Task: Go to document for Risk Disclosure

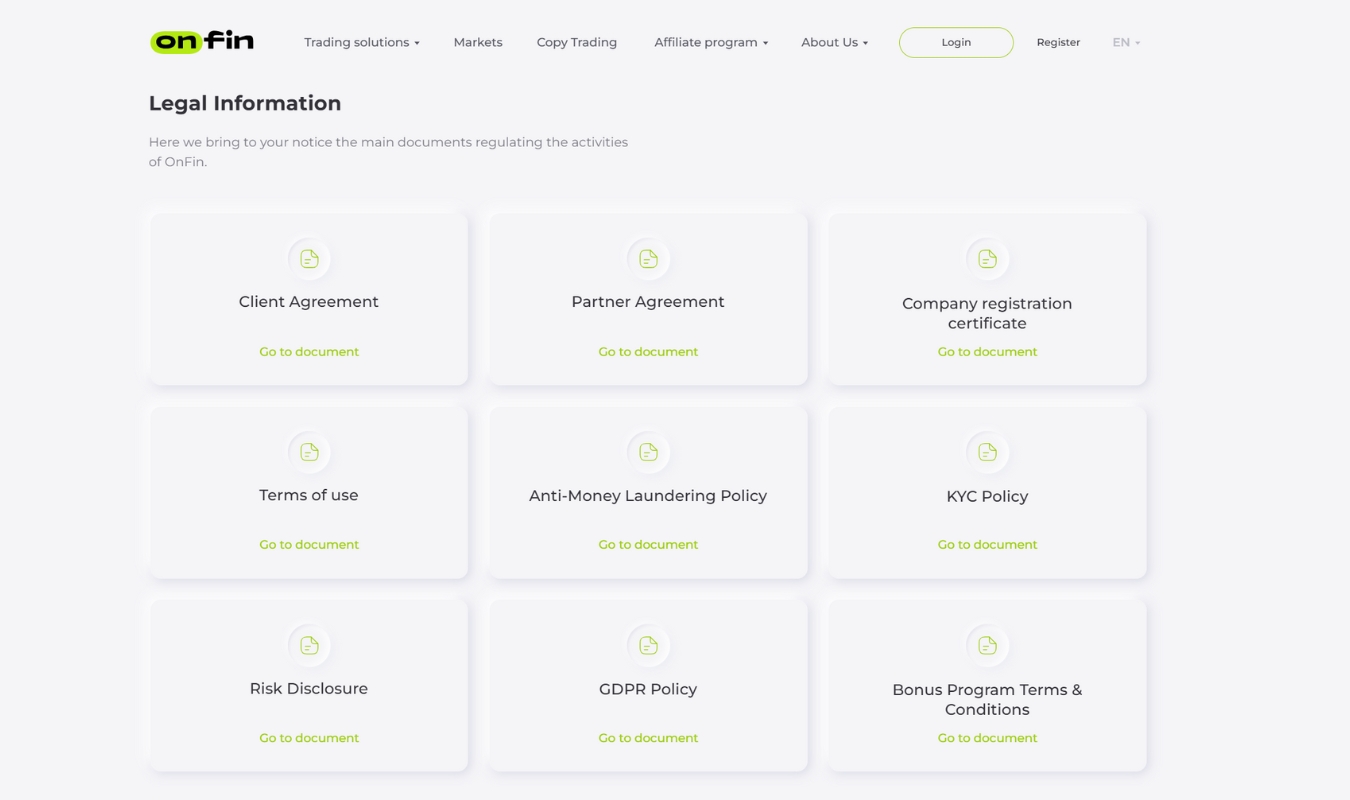Action: pyautogui.click(x=309, y=738)
